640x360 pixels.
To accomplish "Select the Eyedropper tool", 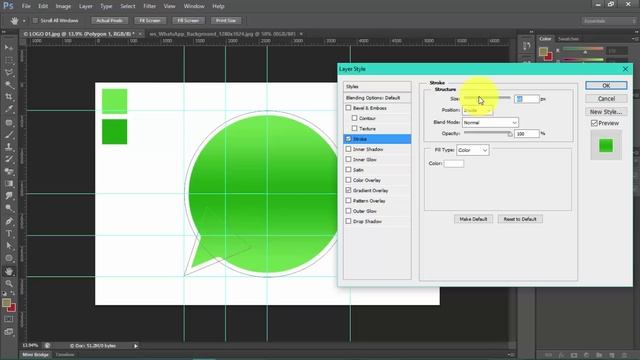I will click(9, 109).
